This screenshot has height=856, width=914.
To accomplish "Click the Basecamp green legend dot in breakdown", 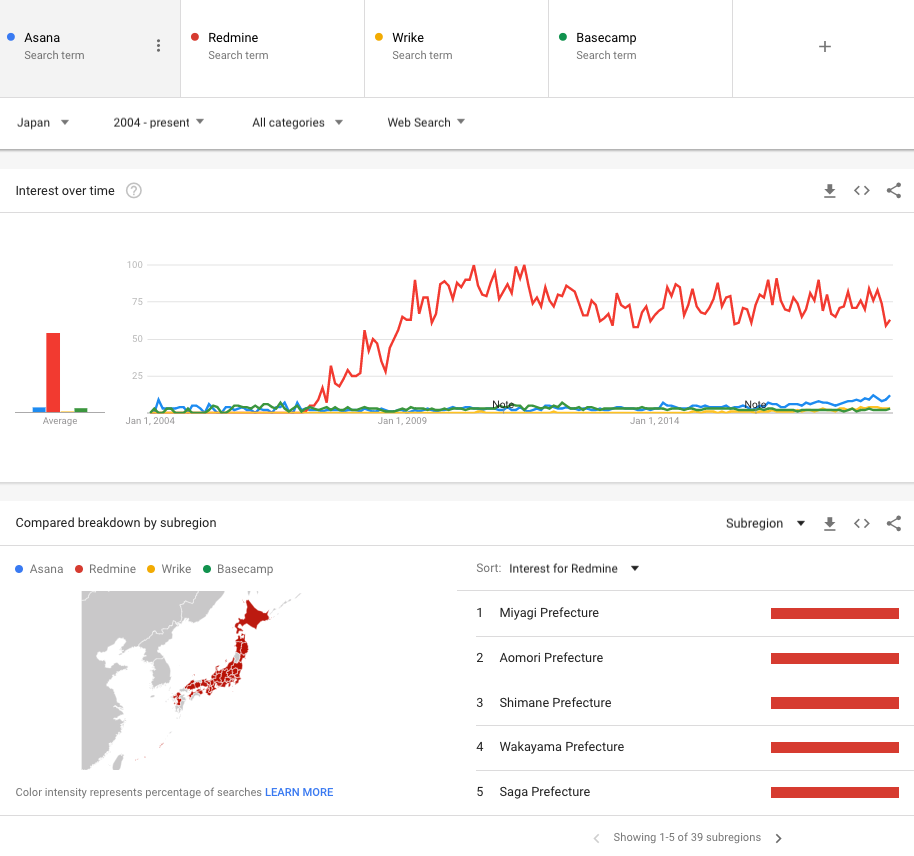I will 207,569.
